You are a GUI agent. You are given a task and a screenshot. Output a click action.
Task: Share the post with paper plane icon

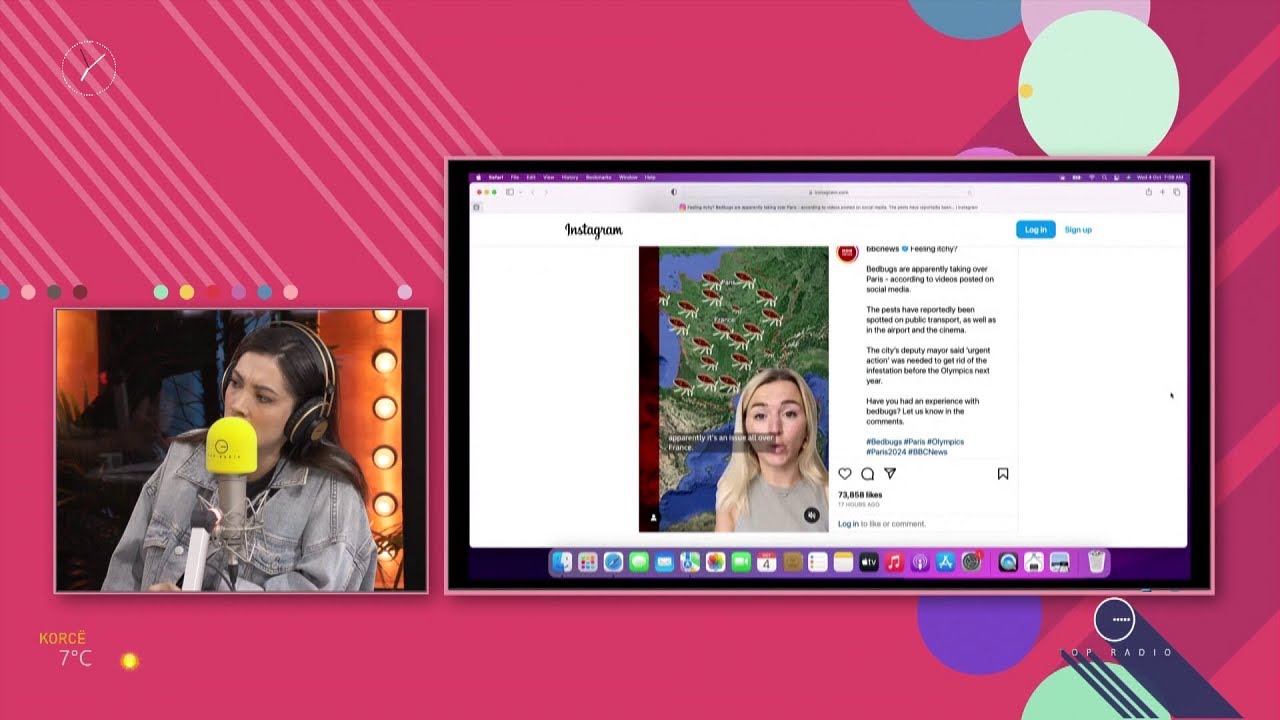890,474
